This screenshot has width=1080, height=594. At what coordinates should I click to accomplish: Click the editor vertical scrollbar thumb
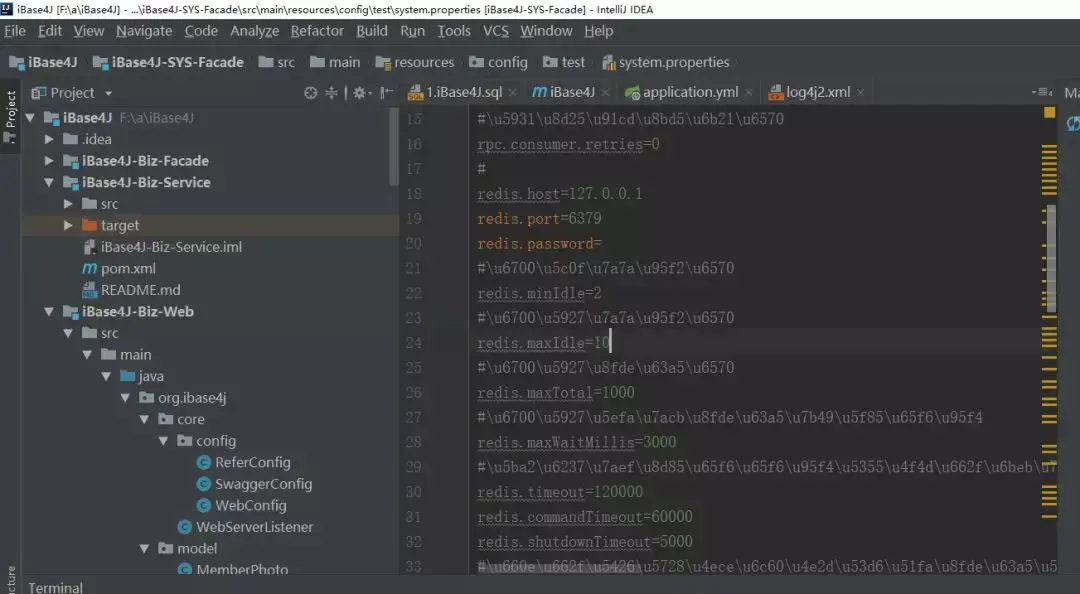[x=1051, y=258]
